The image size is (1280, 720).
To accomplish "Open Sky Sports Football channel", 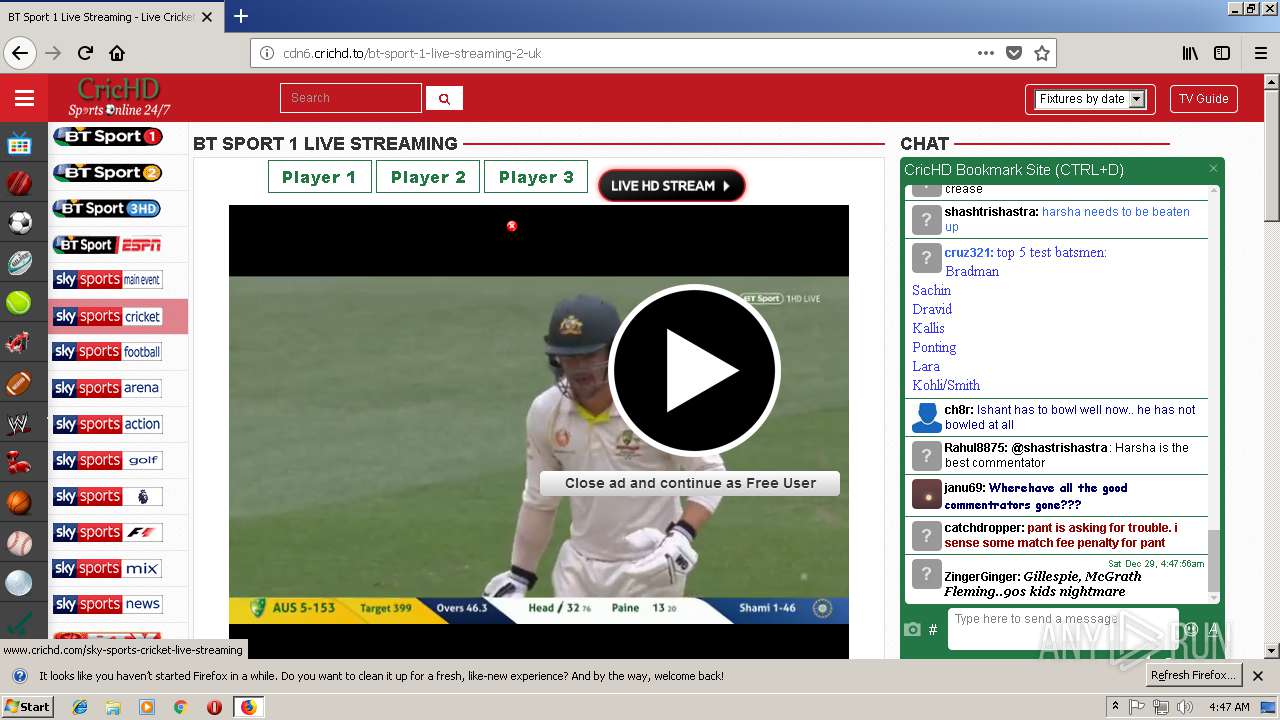I will 107,352.
